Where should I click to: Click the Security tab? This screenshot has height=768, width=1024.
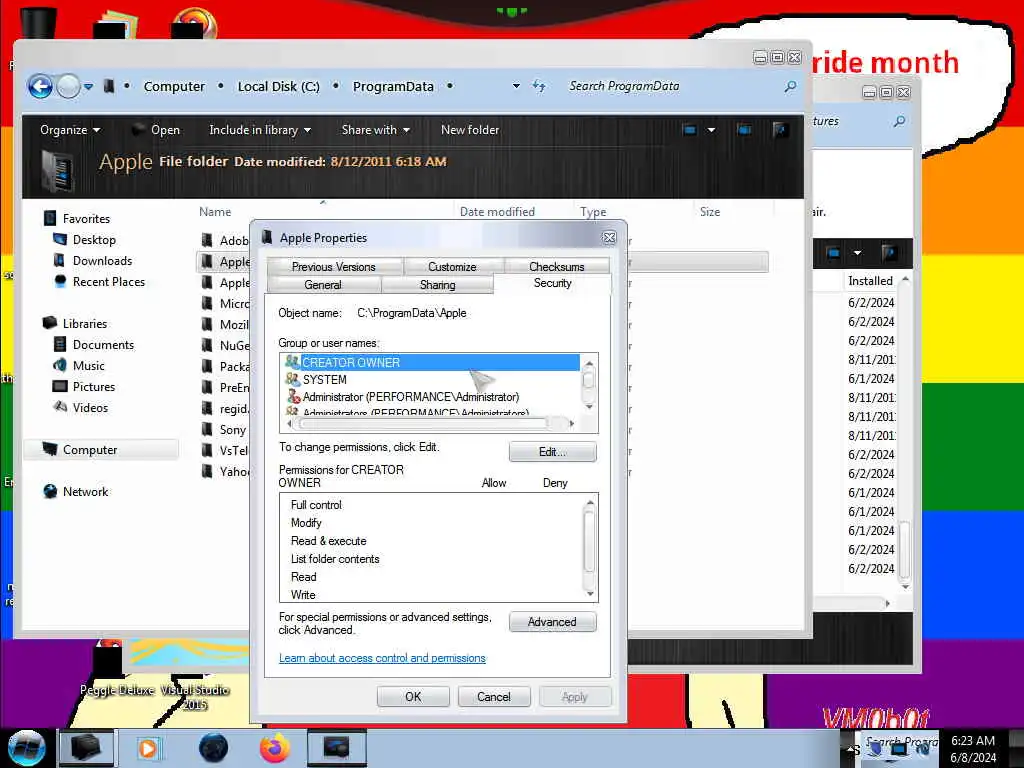[x=552, y=283]
